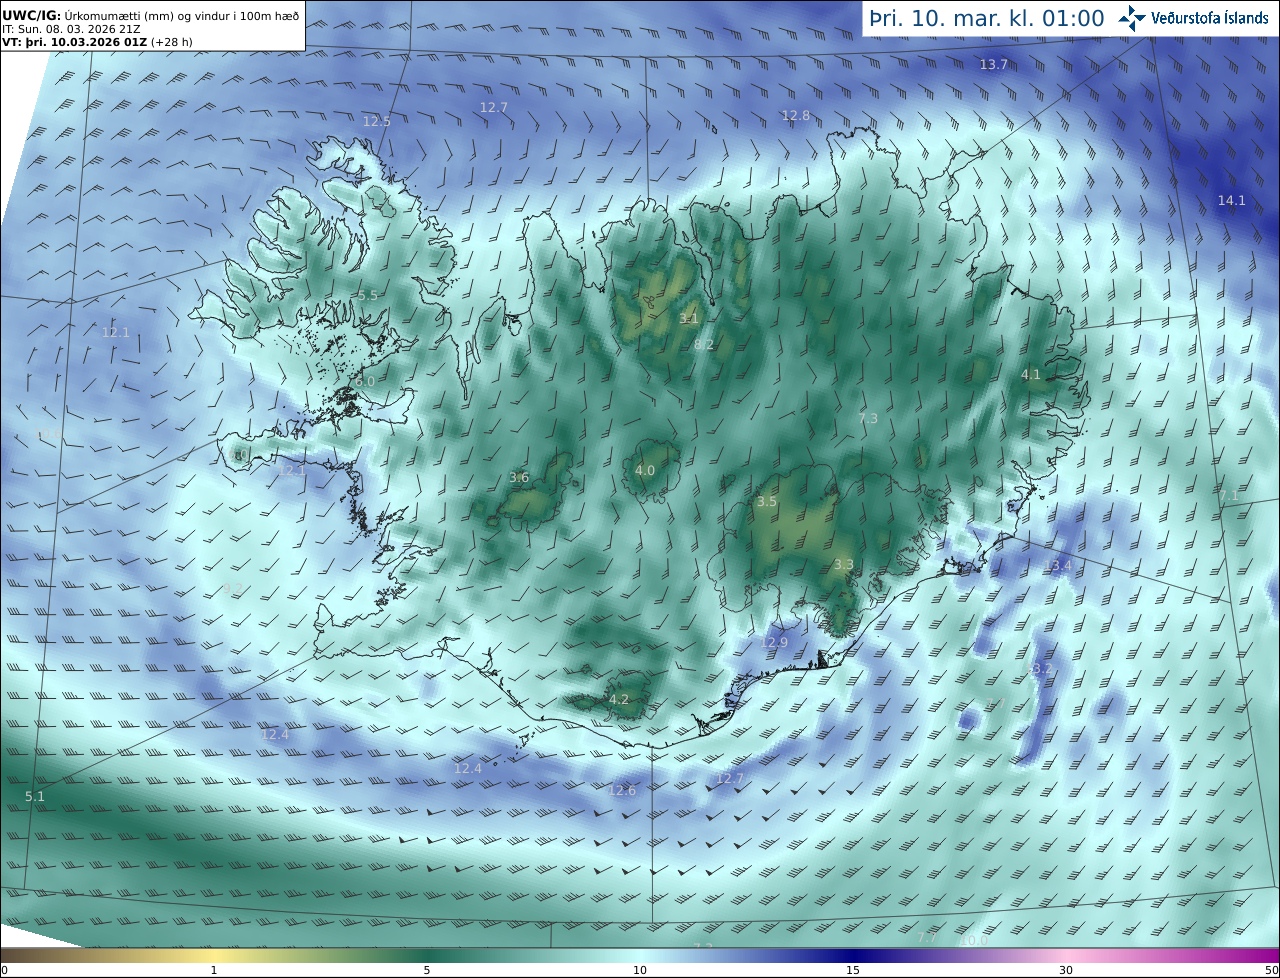This screenshot has height=978, width=1280.
Task: Click the 3.1 value label
Action: 689,318
